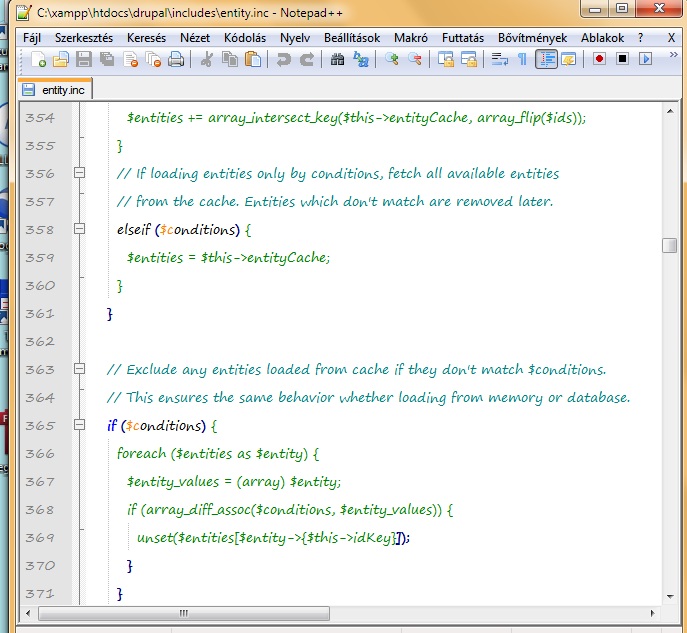Play back the recorded macro

click(x=645, y=59)
